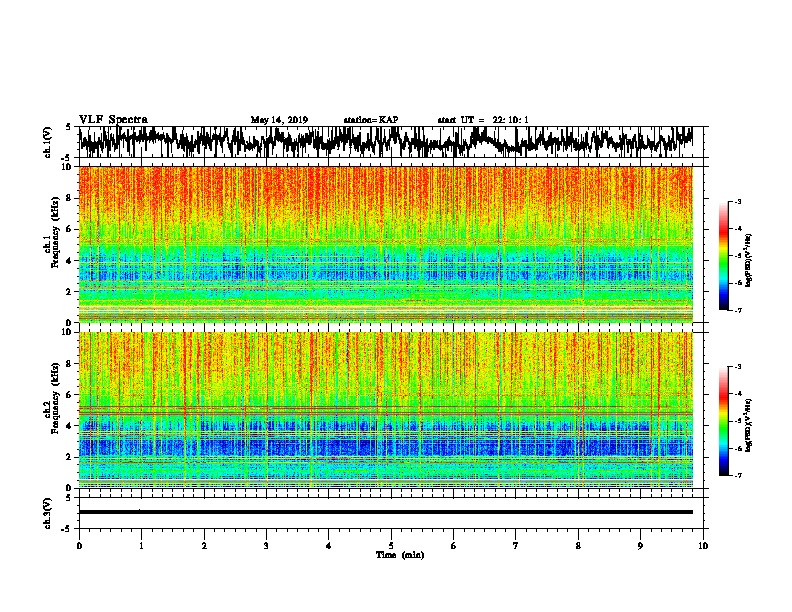Click the "Time (min)" x-axis label
The image size is (792, 612).
(400, 555)
